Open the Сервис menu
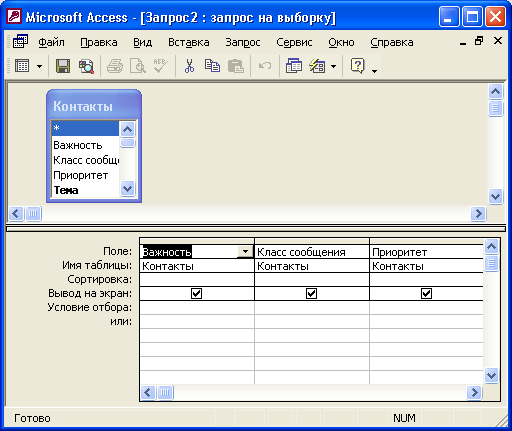The height and width of the screenshot is (431, 512). point(294,42)
